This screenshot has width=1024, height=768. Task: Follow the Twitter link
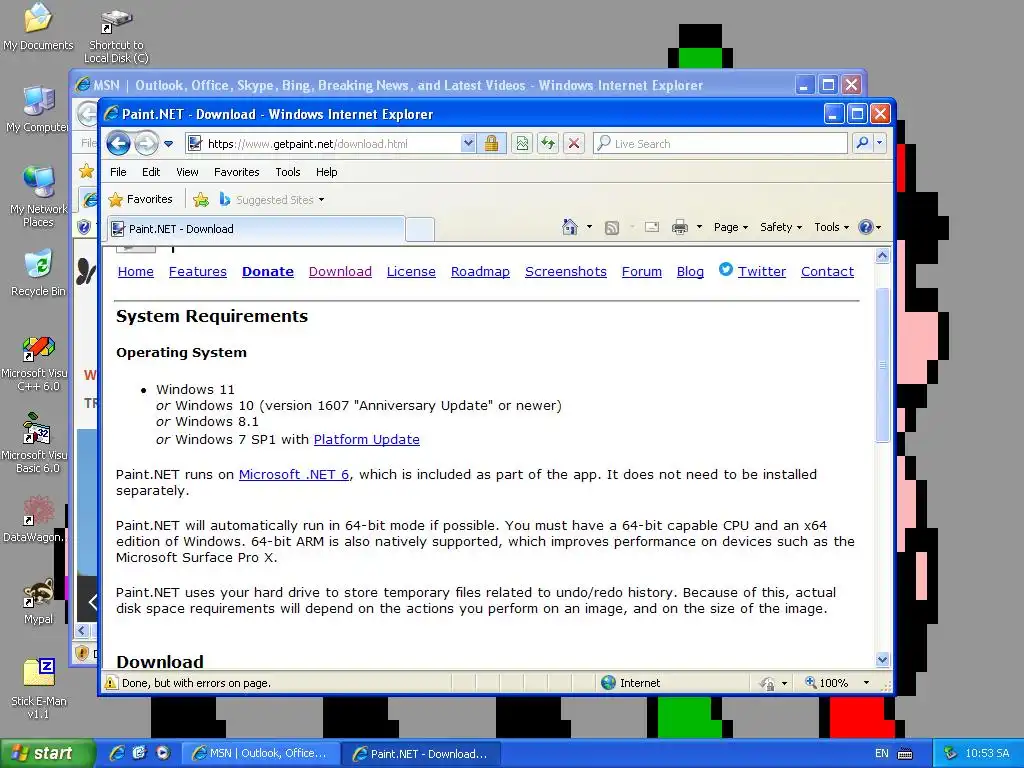pos(761,272)
